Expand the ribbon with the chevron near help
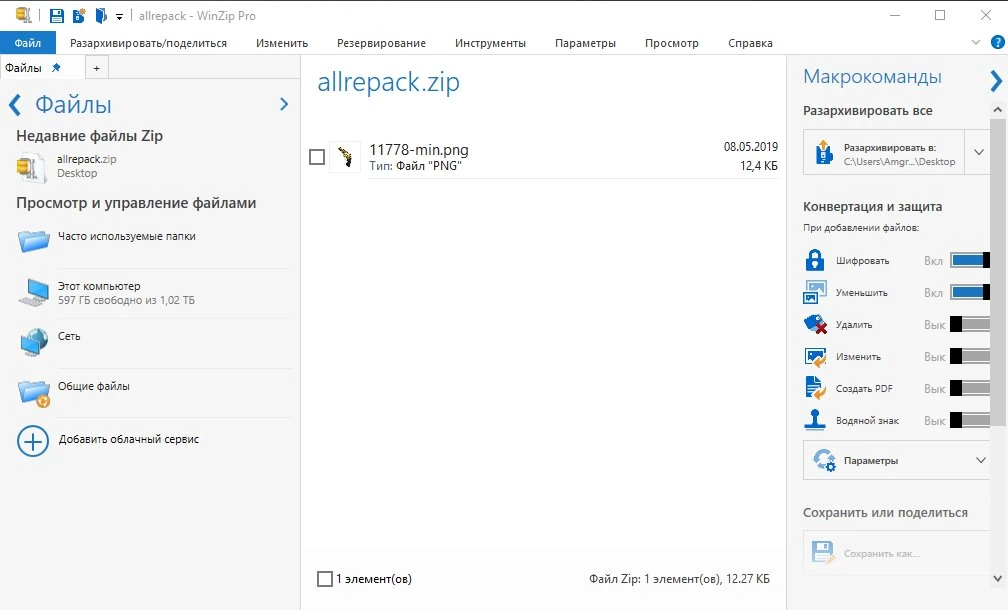The width and height of the screenshot is (1008, 610). tap(976, 42)
